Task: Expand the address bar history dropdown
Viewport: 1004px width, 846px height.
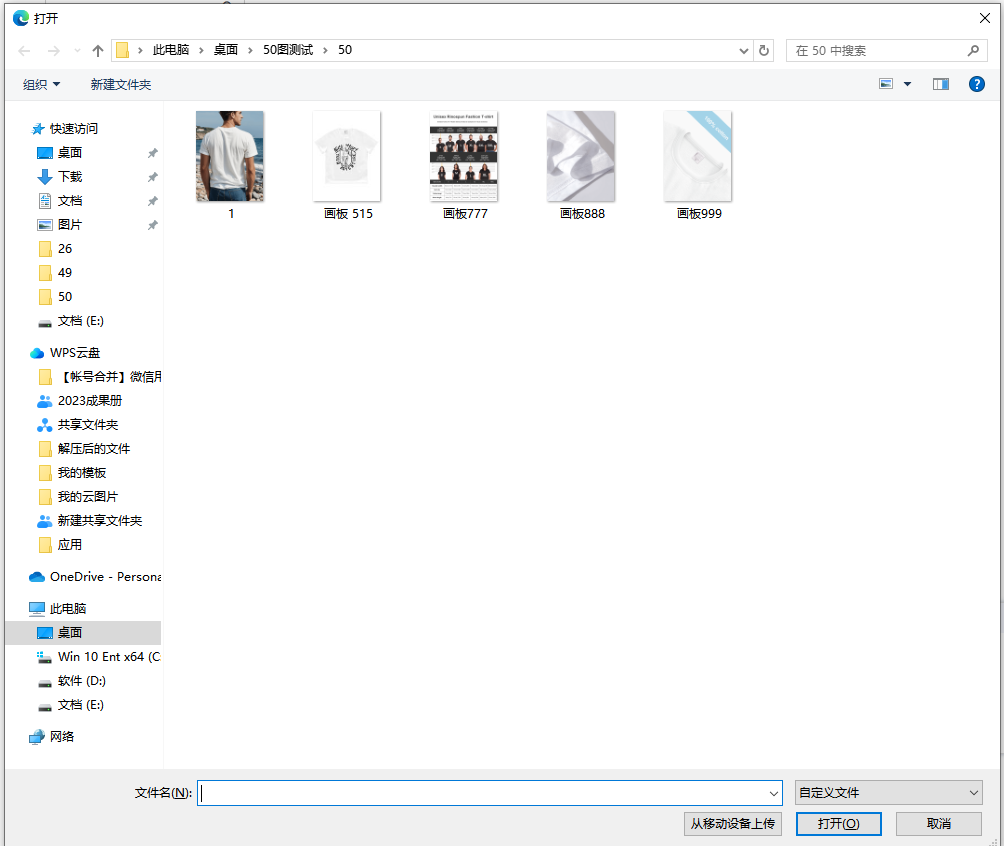Action: coord(743,51)
